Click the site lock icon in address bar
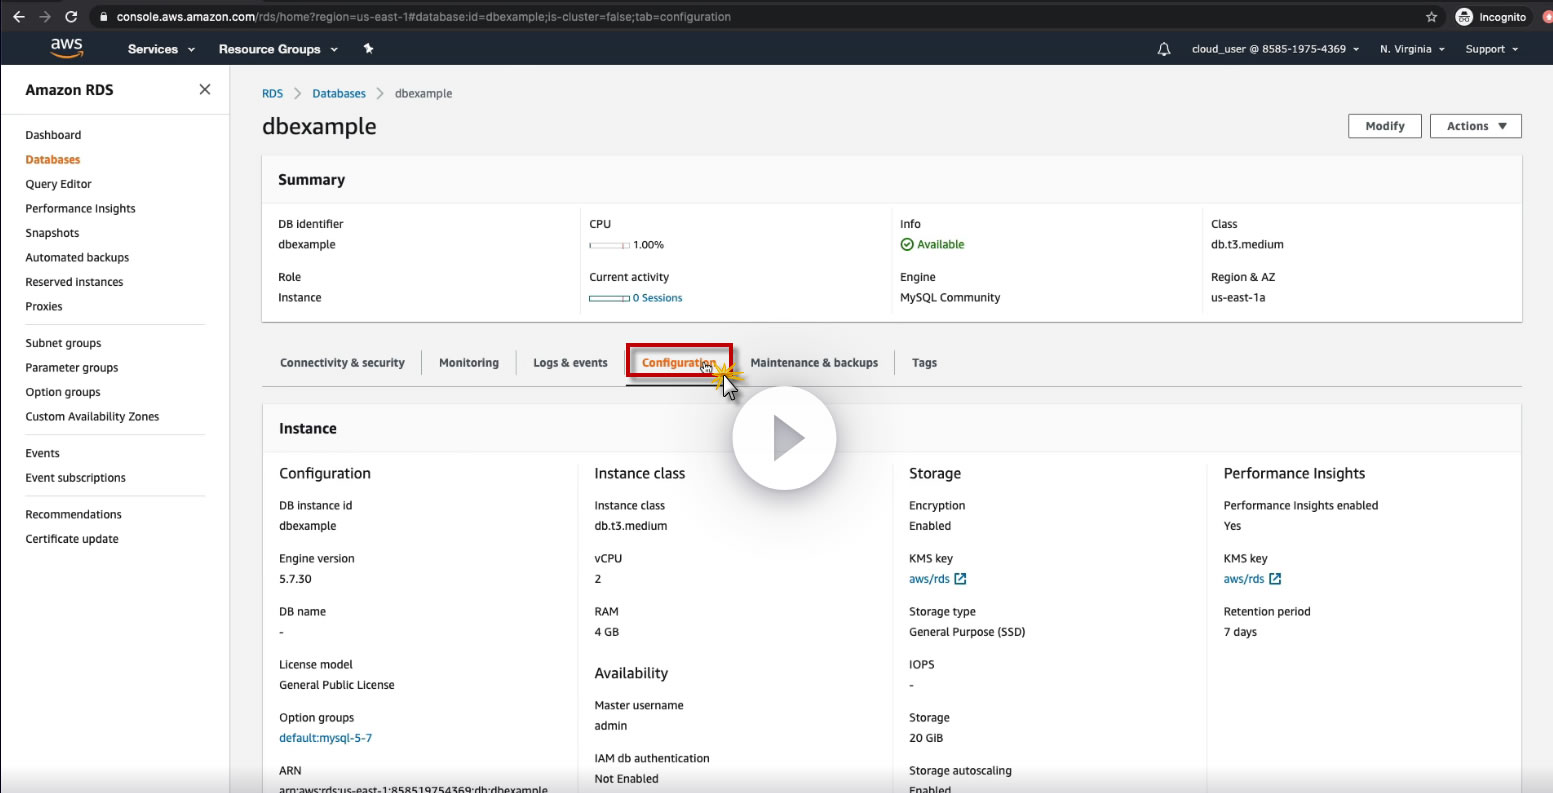Viewport: 1553px width, 793px height. (103, 17)
